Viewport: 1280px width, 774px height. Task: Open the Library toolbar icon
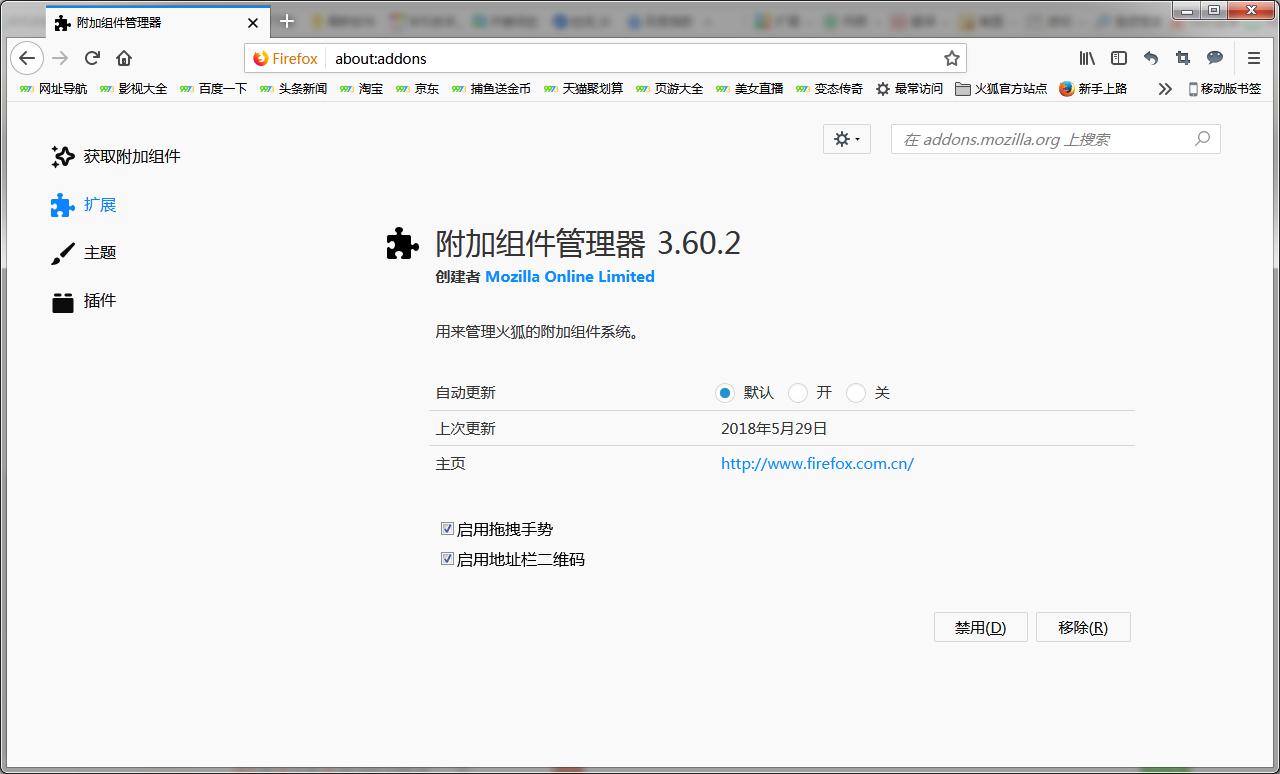coord(1086,58)
